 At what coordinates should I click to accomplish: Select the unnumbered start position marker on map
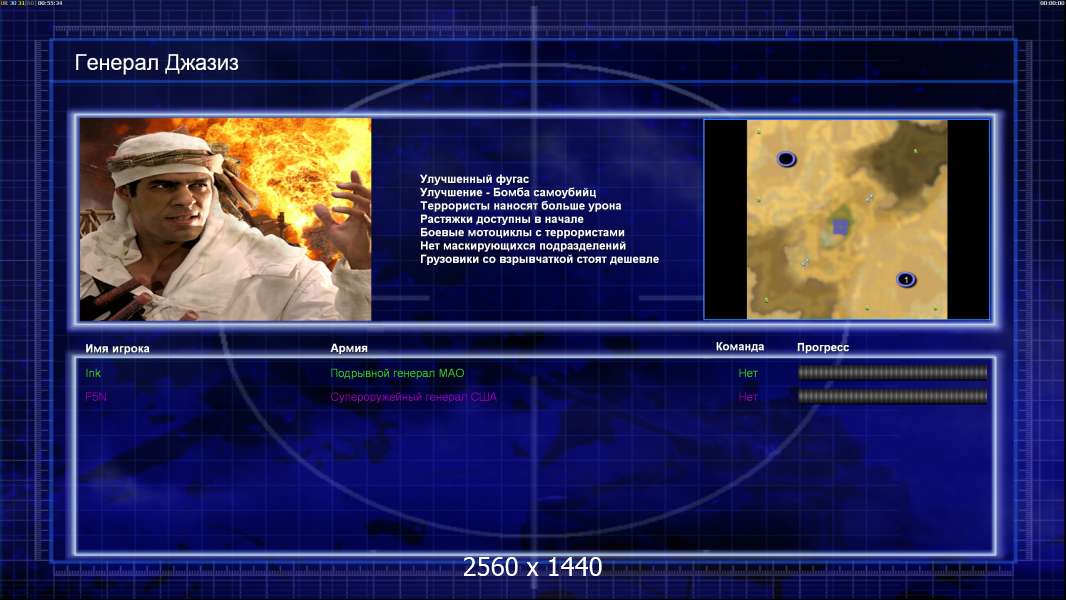point(786,159)
